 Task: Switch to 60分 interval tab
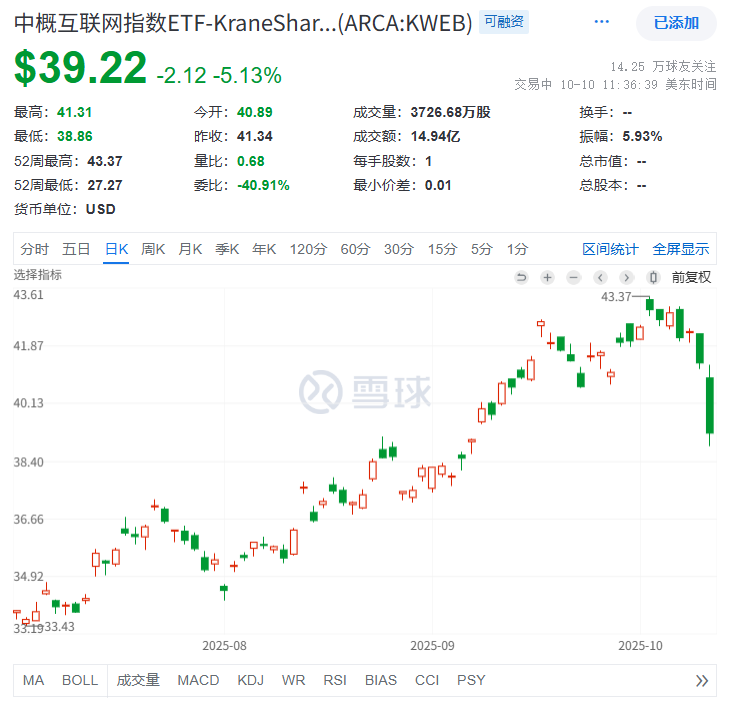(355, 249)
